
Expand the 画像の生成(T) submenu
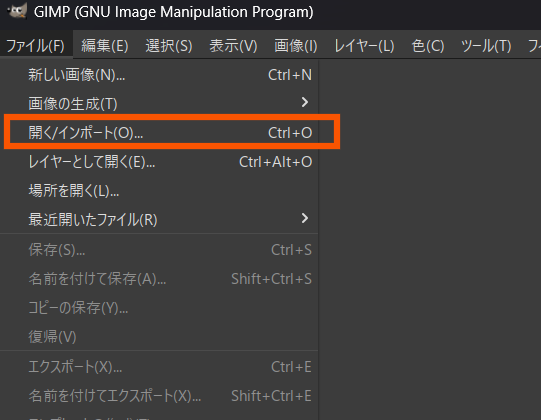point(159,104)
